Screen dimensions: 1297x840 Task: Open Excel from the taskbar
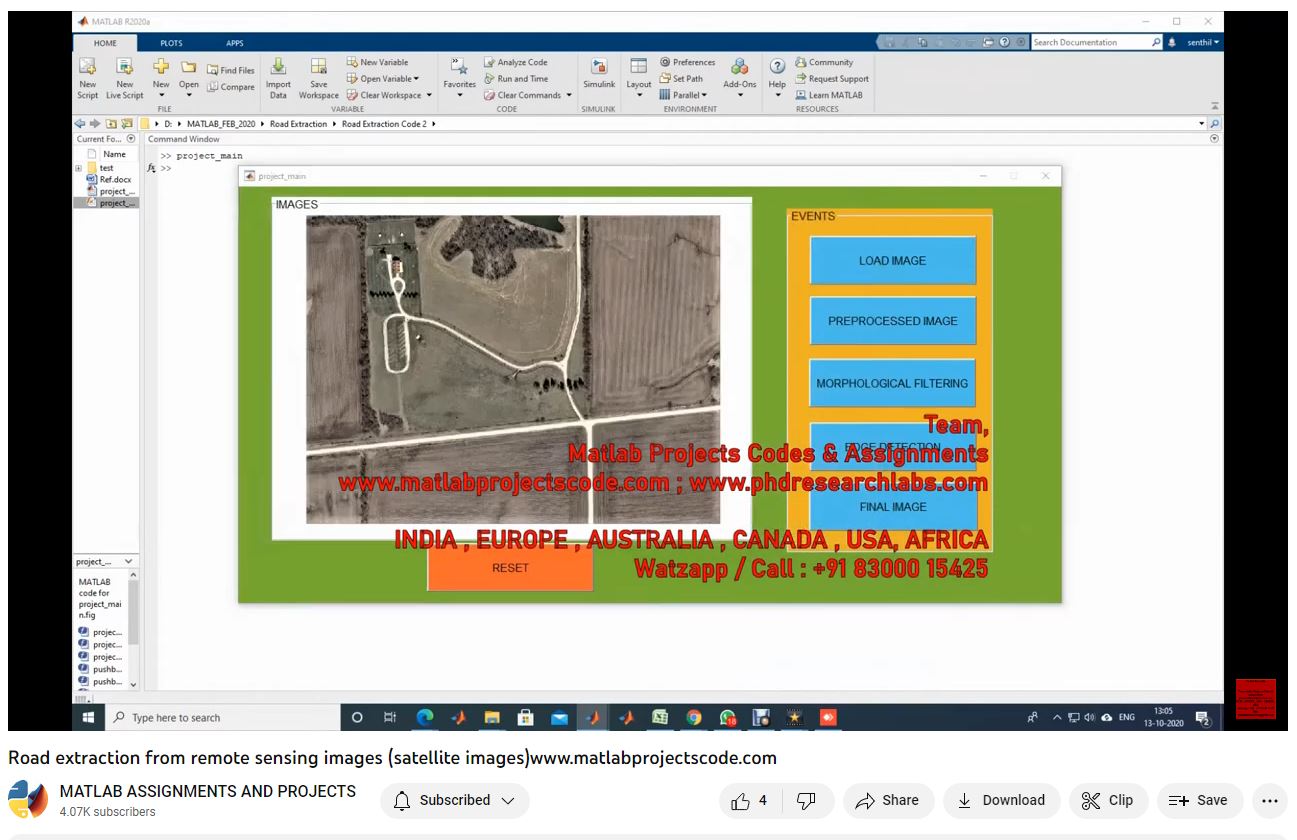click(x=660, y=717)
